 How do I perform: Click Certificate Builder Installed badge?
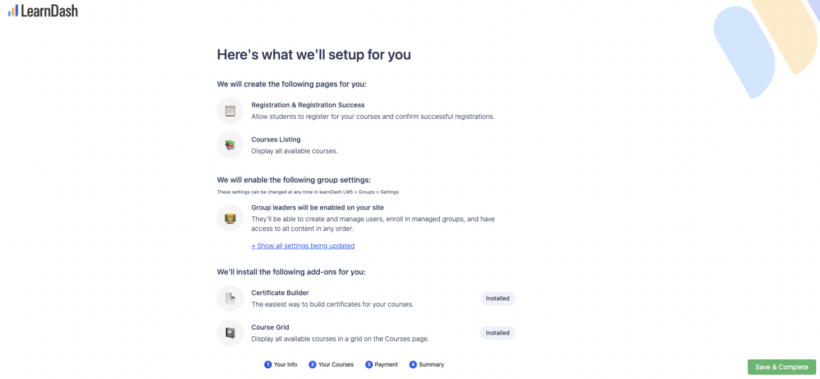point(497,298)
